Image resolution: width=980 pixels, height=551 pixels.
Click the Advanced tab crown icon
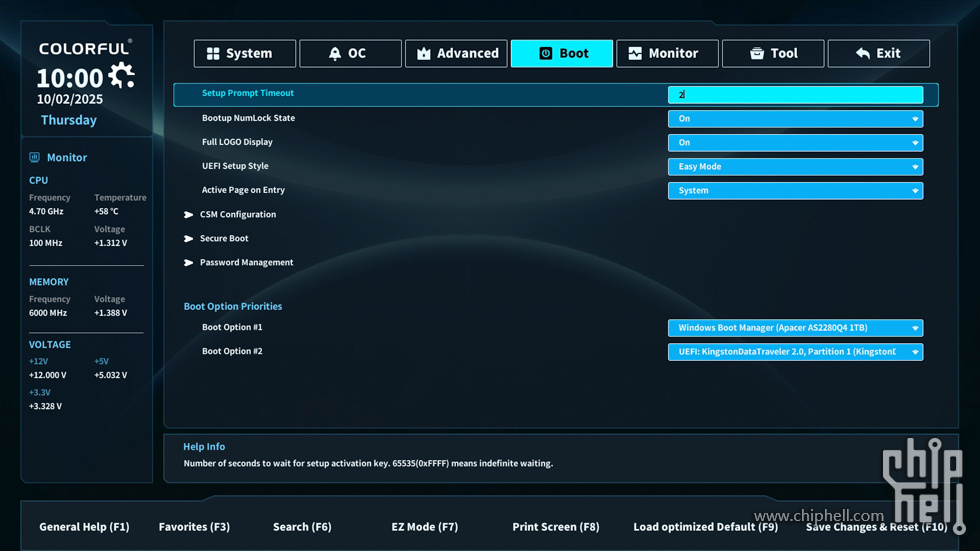coord(424,54)
